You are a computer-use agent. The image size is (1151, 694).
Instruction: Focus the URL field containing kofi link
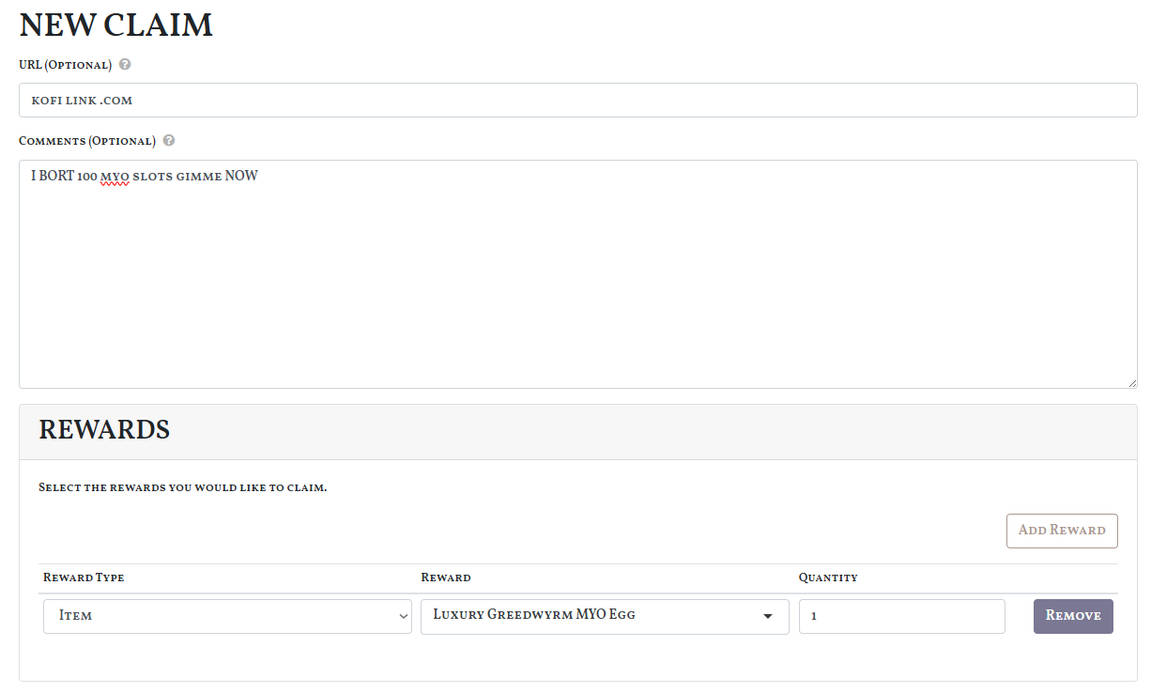[x=577, y=100]
